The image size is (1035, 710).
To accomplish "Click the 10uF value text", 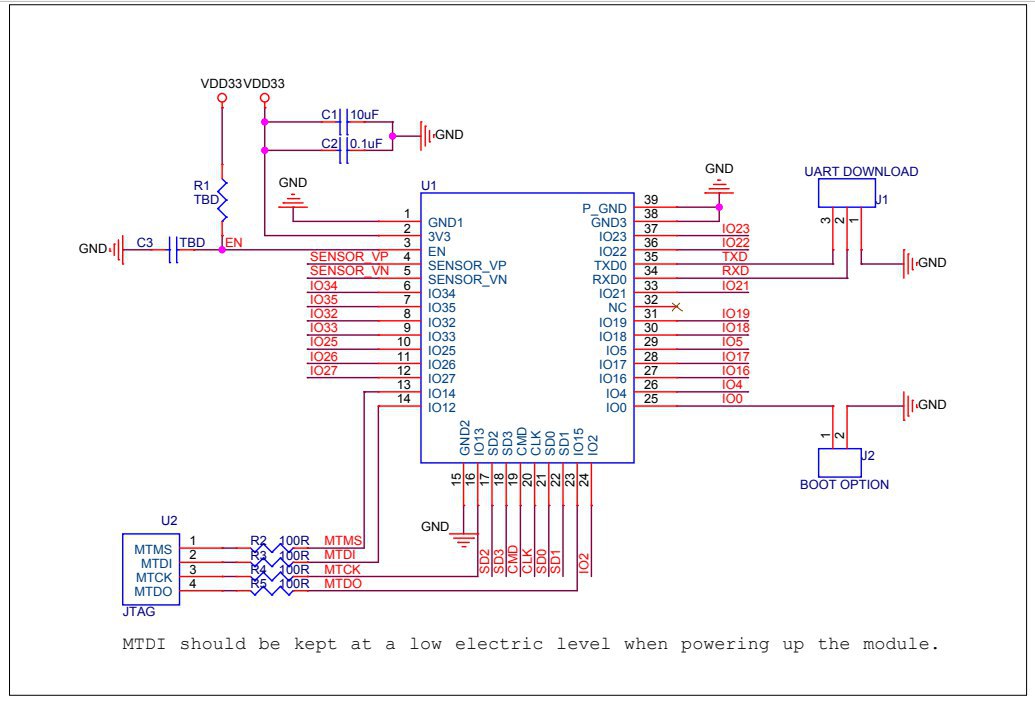I will [364, 115].
